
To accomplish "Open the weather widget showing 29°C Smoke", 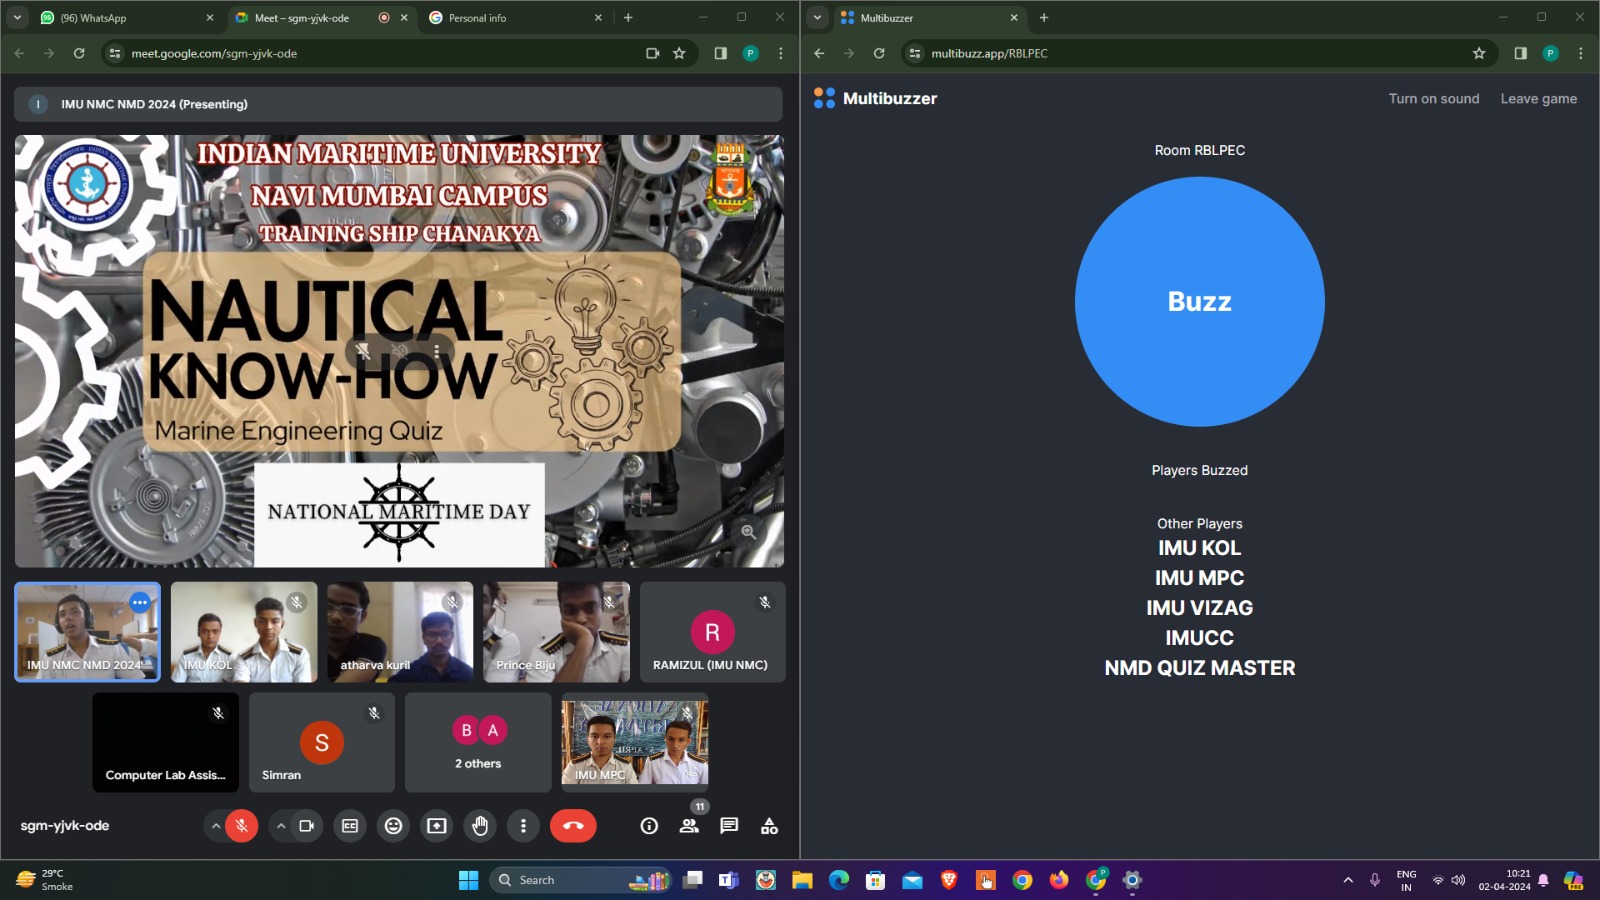I will [45, 880].
